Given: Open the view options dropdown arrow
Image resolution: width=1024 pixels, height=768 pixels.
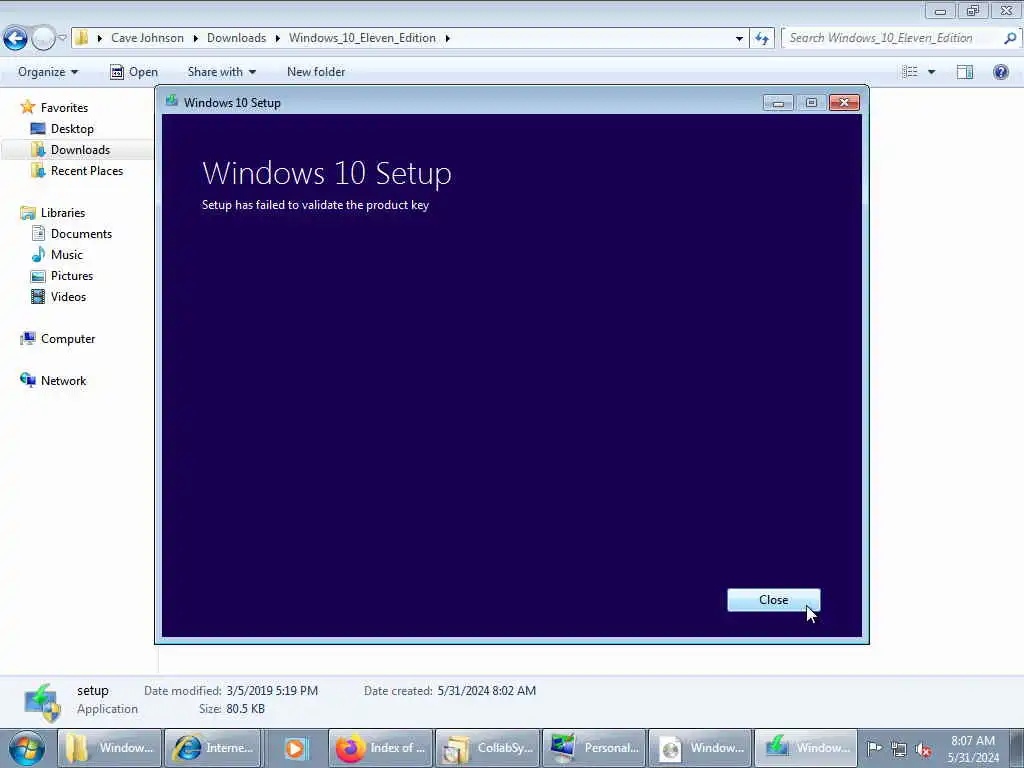Looking at the screenshot, I should pyautogui.click(x=931, y=72).
